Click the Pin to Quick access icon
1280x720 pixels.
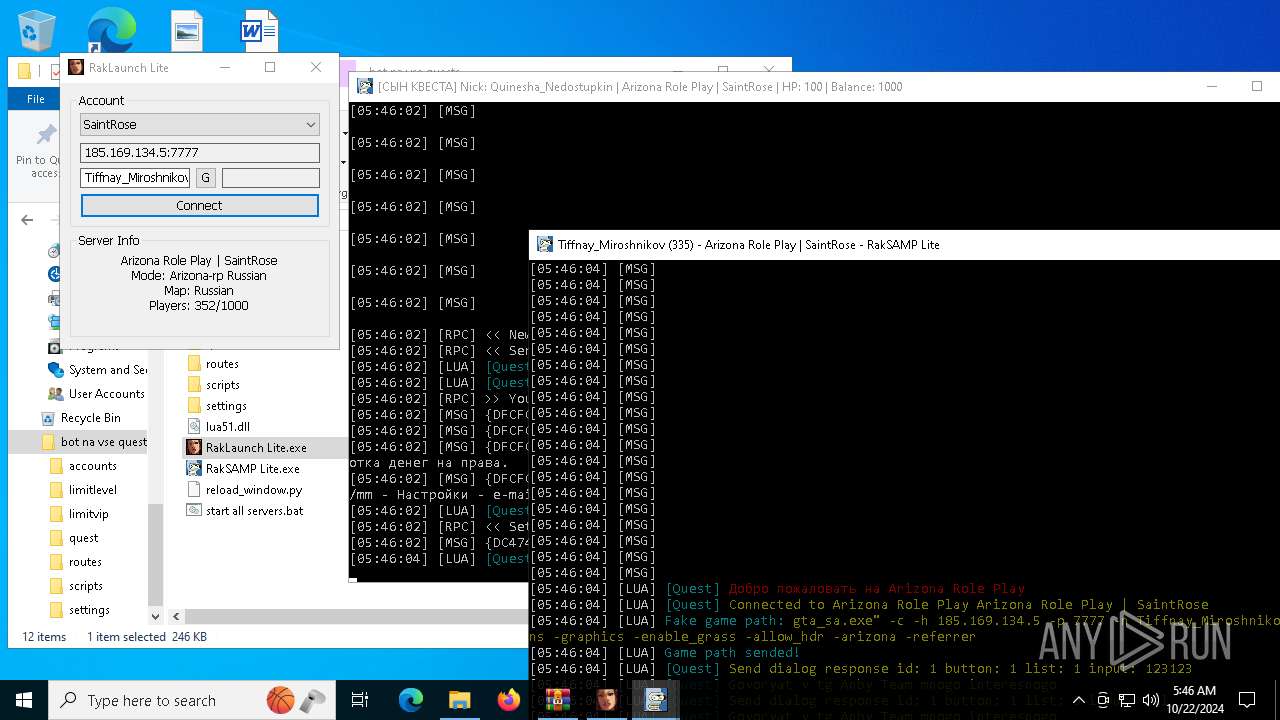point(46,135)
